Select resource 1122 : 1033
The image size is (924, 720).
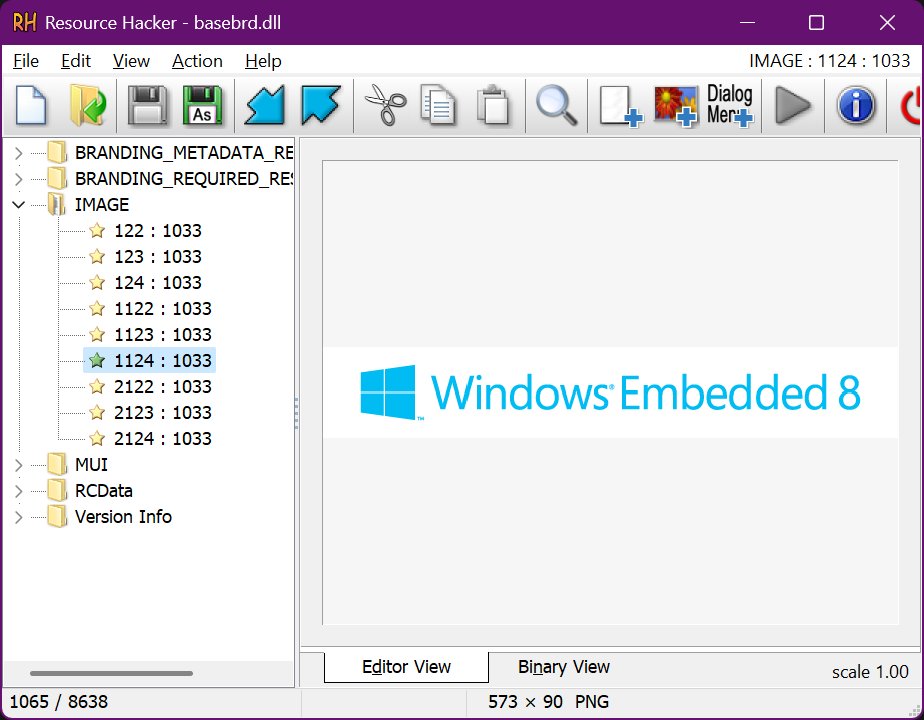[163, 309]
